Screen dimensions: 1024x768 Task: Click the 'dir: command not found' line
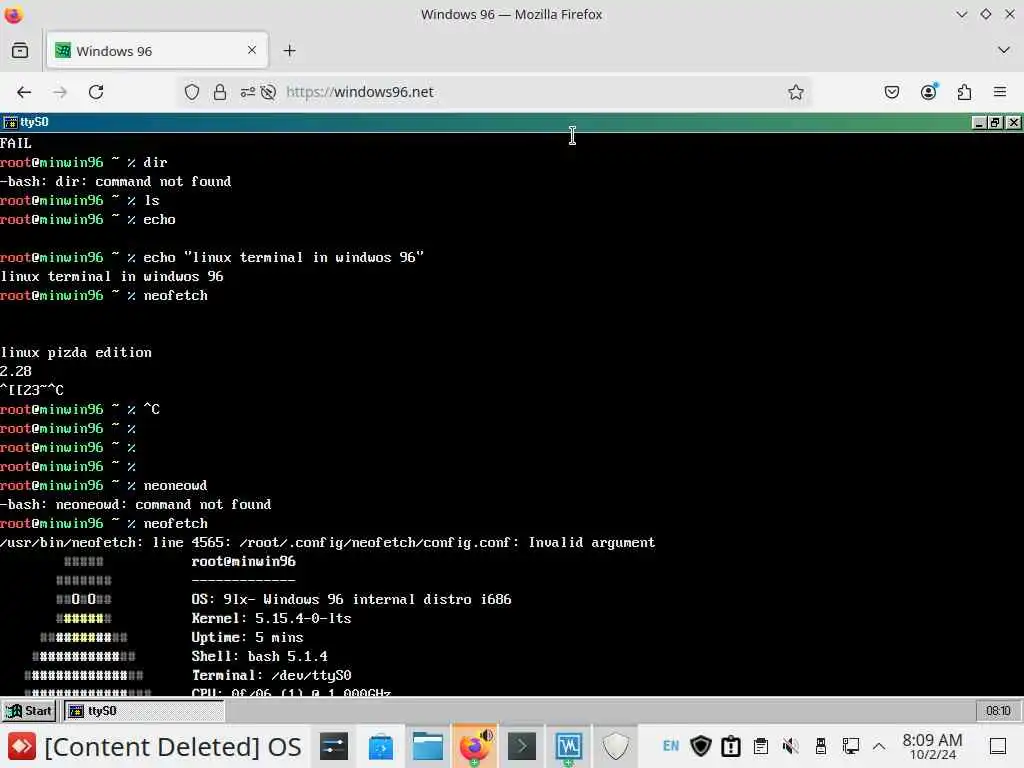(x=116, y=181)
